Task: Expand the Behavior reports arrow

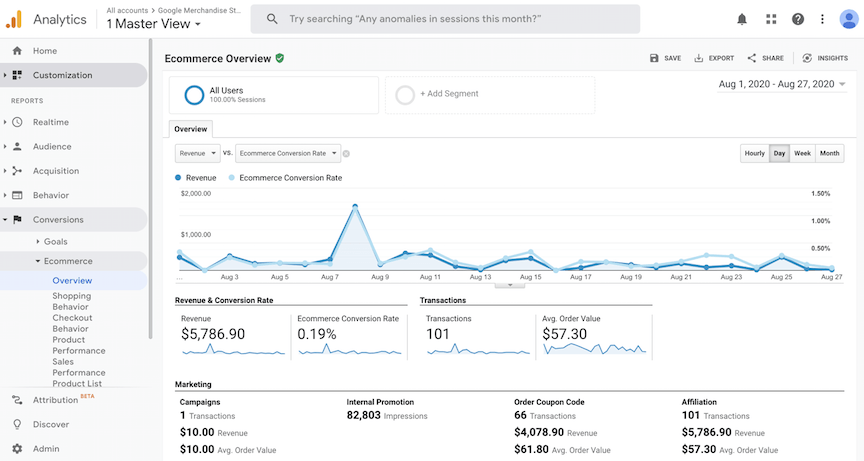Action: pos(4,195)
